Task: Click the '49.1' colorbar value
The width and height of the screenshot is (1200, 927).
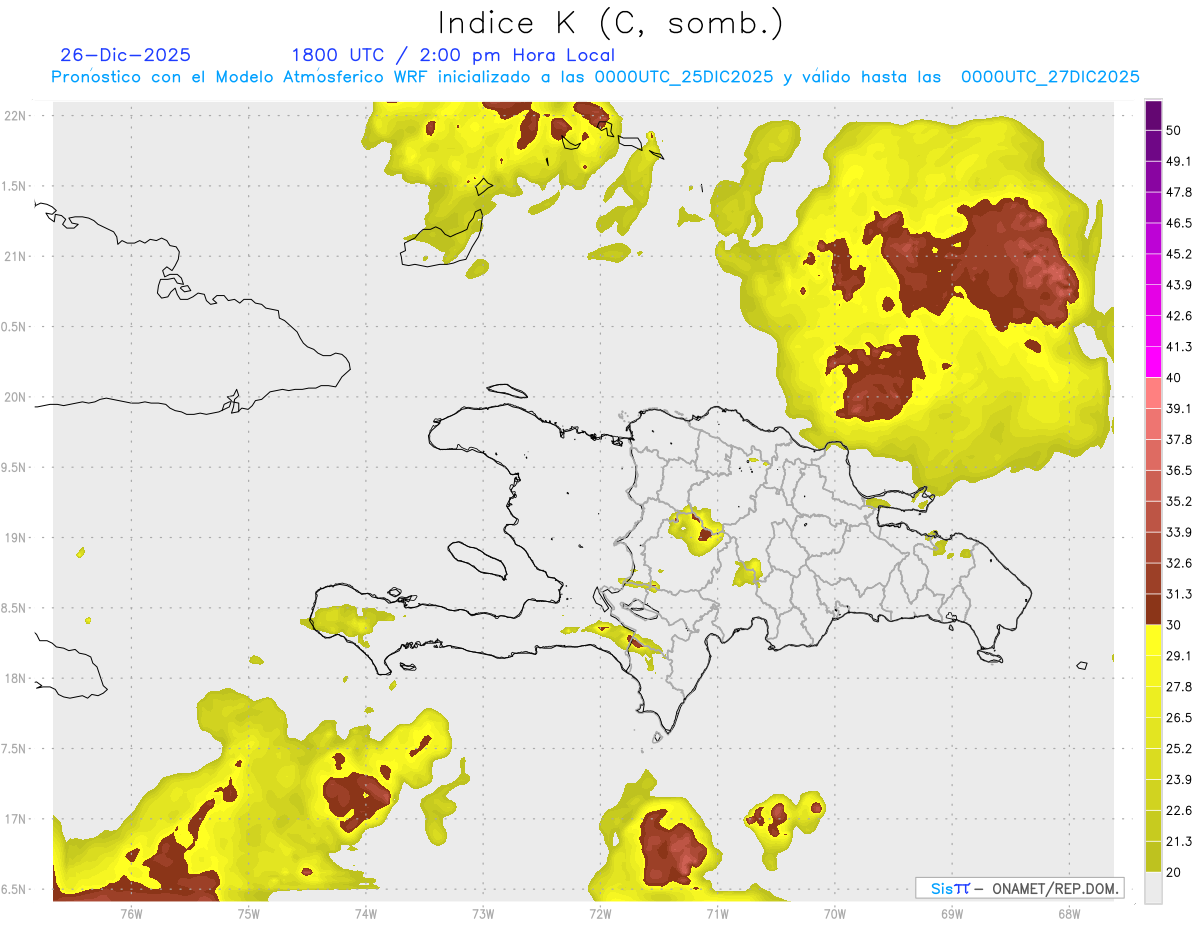Action: [x=1179, y=161]
